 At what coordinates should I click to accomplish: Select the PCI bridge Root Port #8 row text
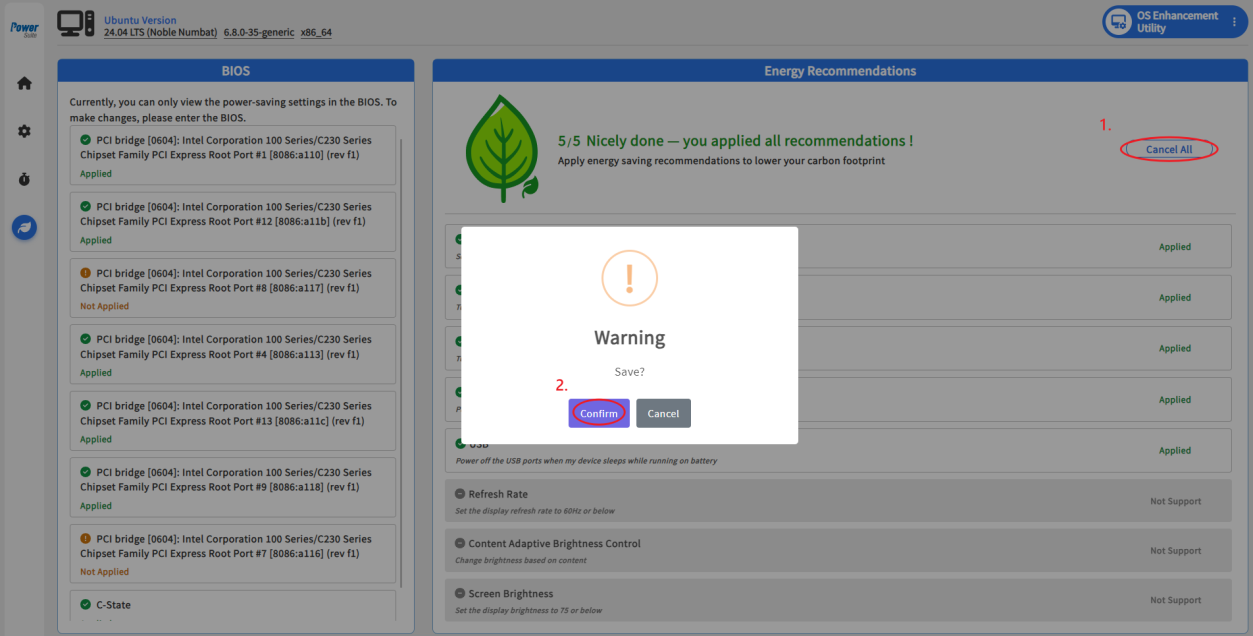[x=226, y=280]
